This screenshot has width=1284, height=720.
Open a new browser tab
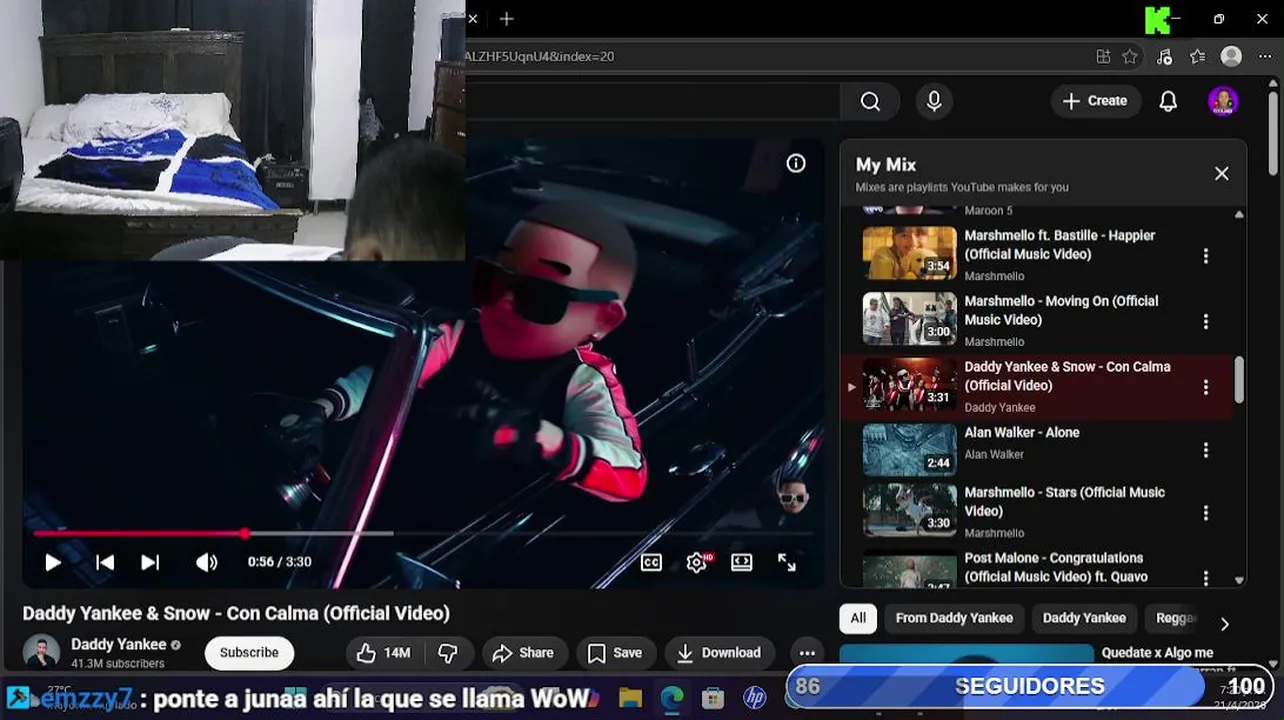[506, 19]
